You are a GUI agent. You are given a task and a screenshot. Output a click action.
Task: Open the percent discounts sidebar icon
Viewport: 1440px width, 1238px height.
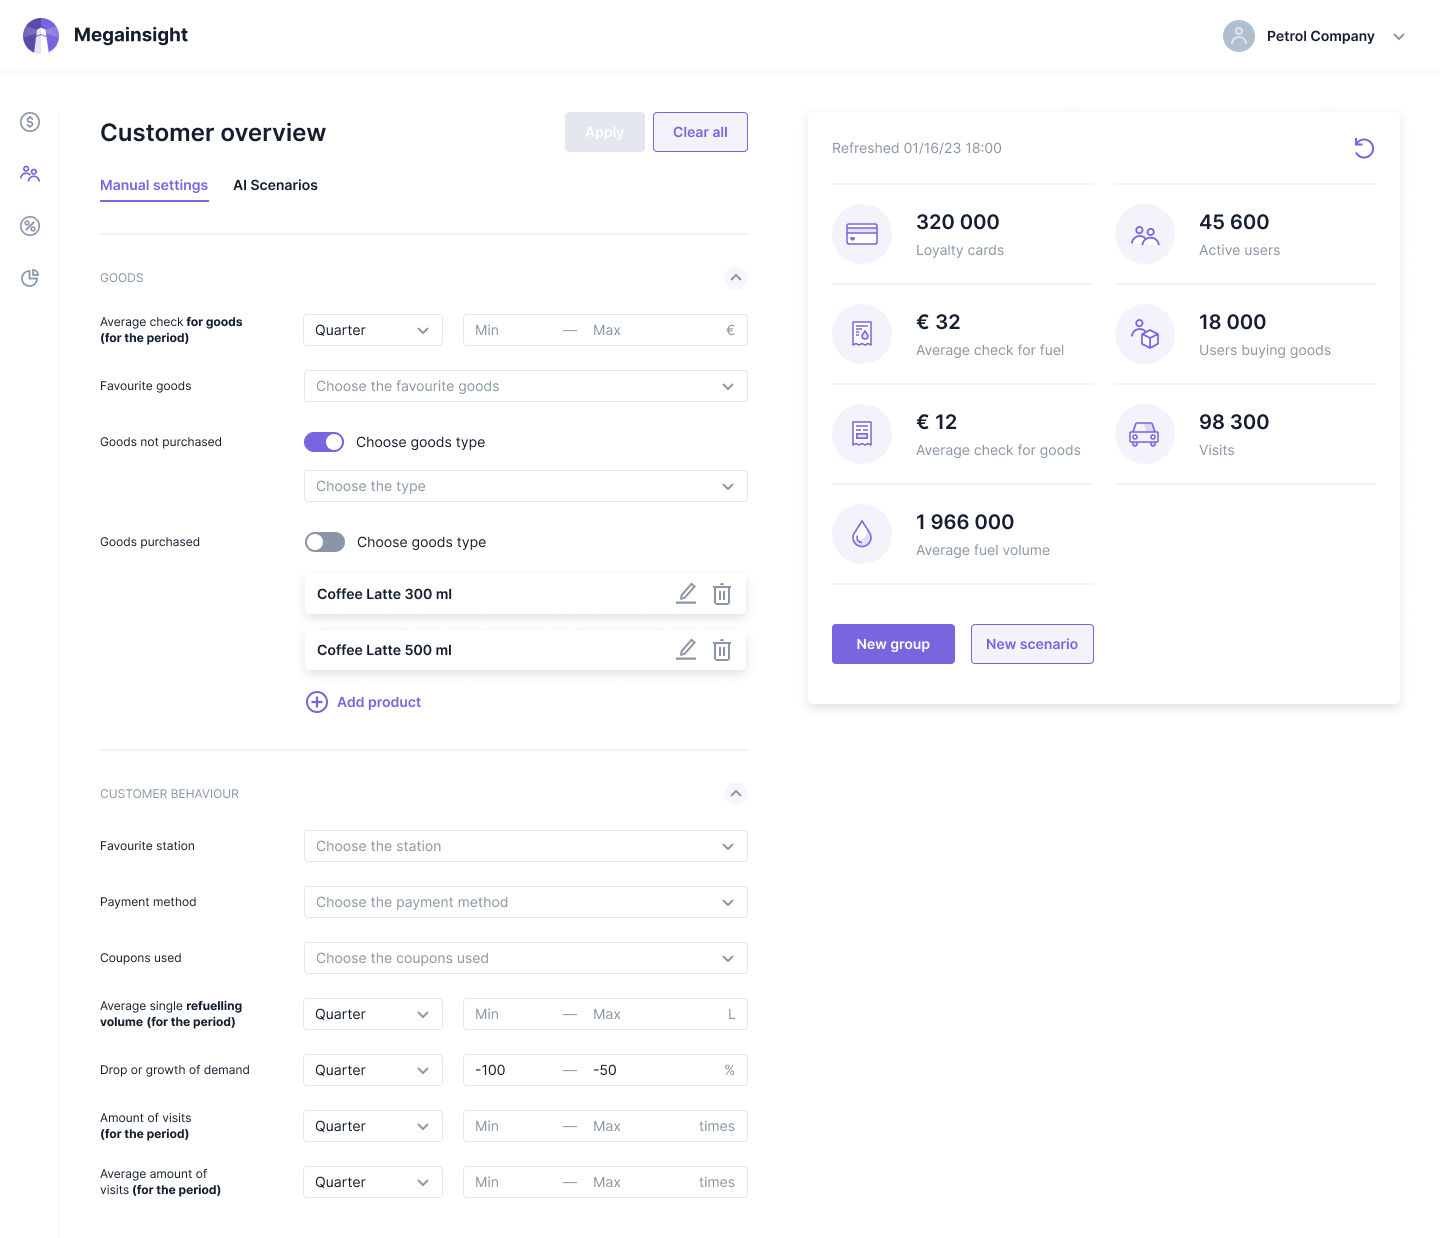(30, 226)
